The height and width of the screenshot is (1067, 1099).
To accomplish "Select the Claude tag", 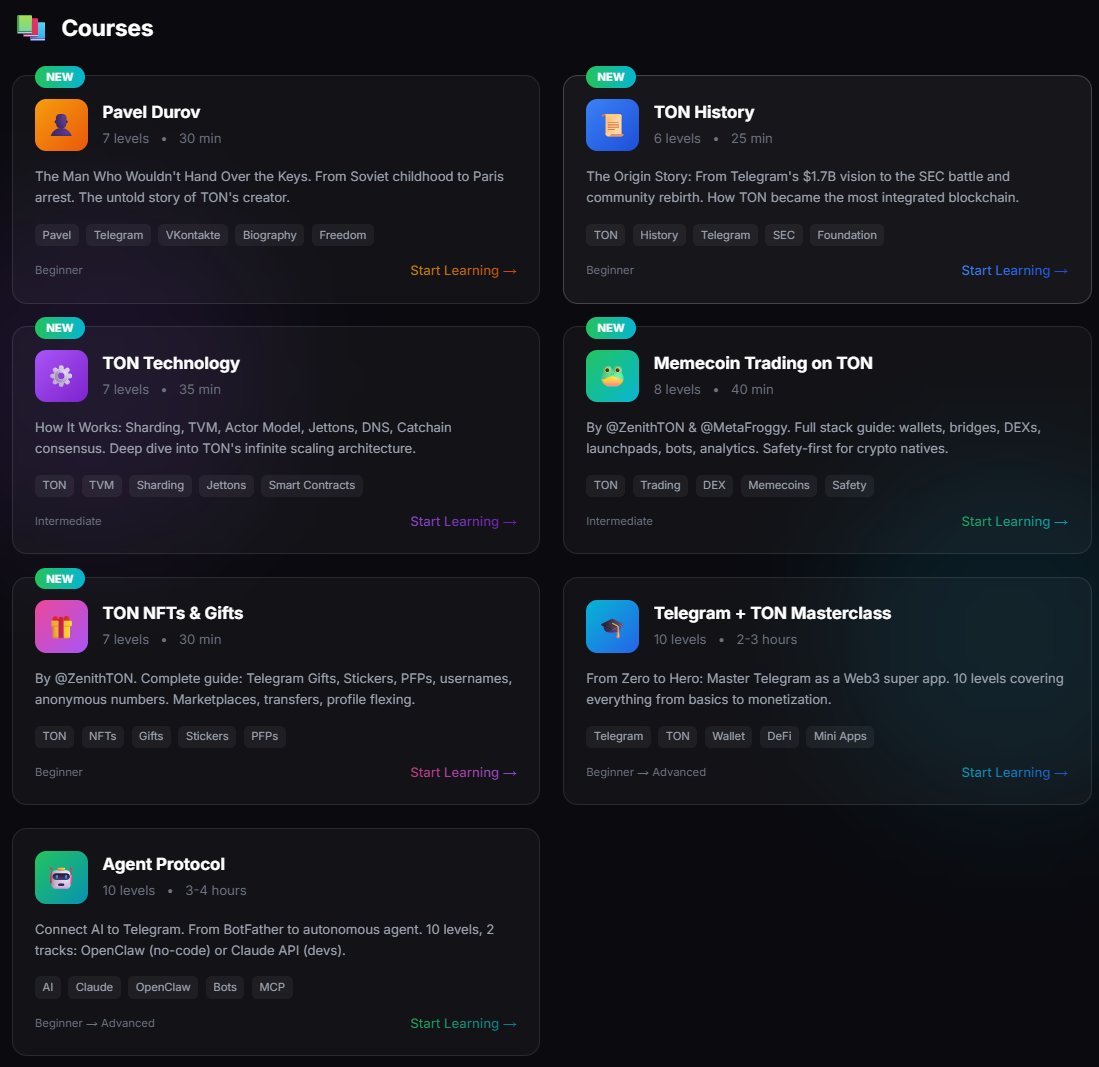I will pos(95,987).
